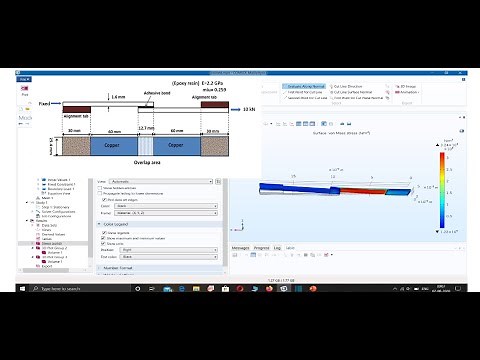Choose Cut Line Direction tool
Viewport: 480px width, 360px height.
[346, 86]
